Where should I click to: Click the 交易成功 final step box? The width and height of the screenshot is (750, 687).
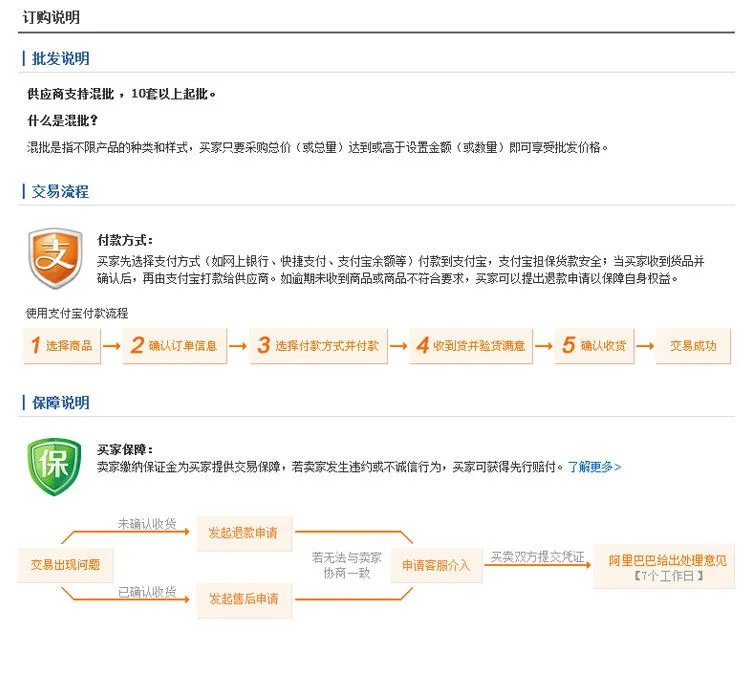693,346
